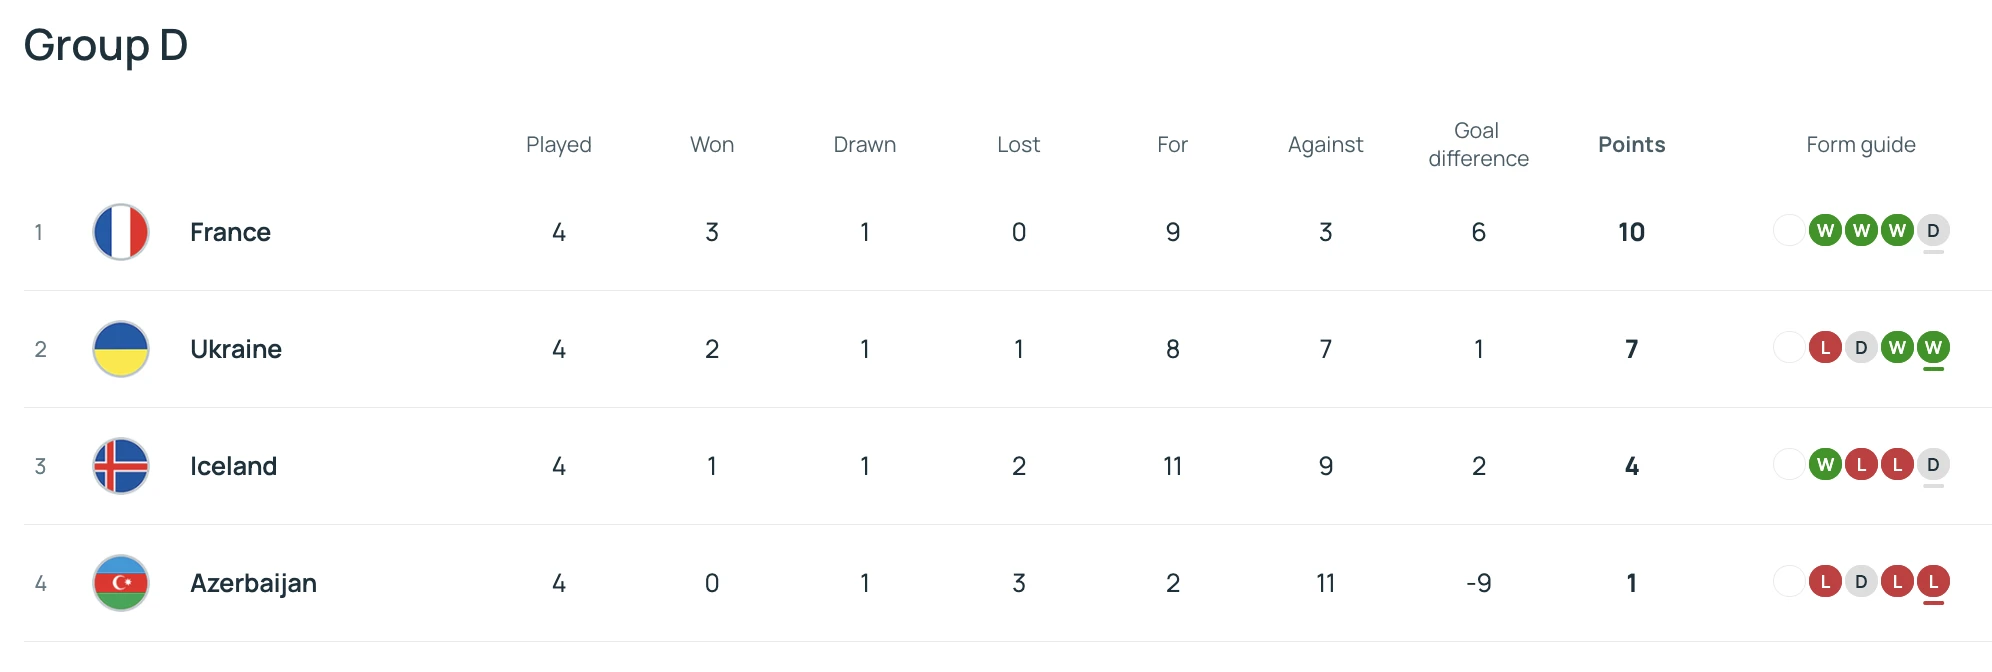1992x672 pixels.
Task: Click the Goal difference column header
Action: coord(1478,145)
